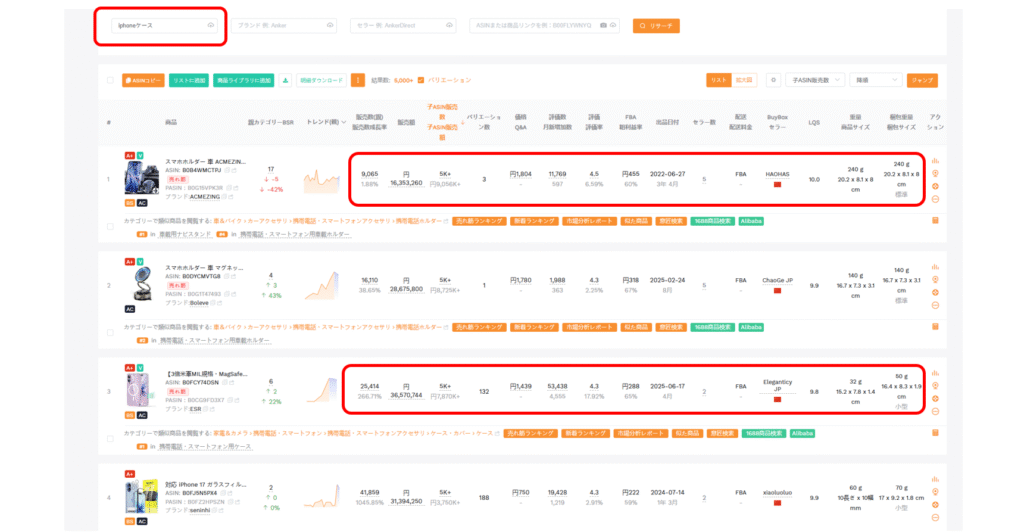This screenshot has width=1024, height=532.
Task: Open the orange three-dots more menu
Action: [x=357, y=80]
